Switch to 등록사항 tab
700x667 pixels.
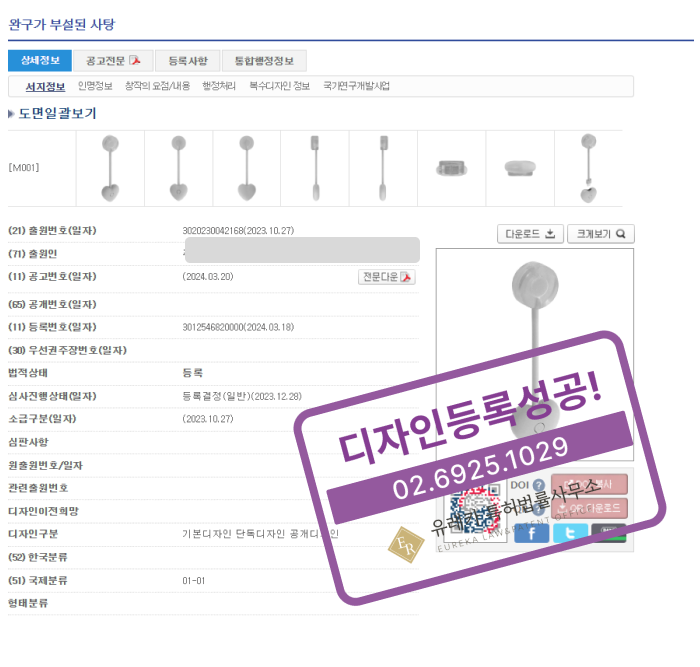click(x=187, y=60)
